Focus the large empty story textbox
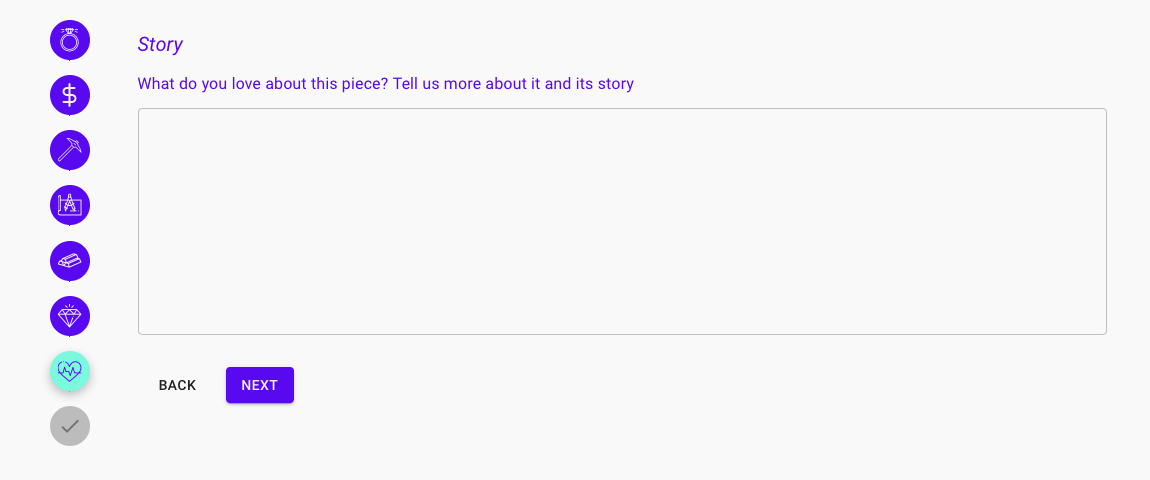Screen dimensions: 1150x480 622,222
